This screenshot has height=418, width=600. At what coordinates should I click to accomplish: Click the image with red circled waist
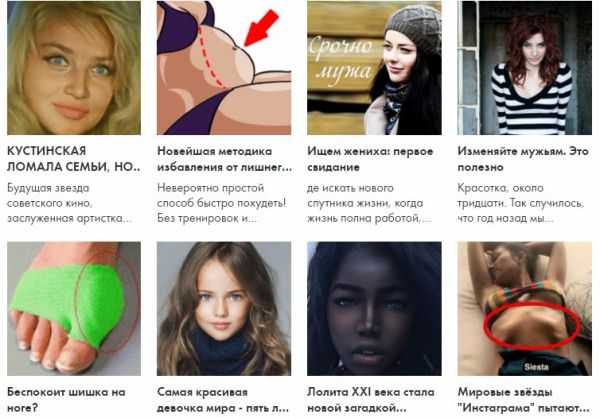click(525, 309)
